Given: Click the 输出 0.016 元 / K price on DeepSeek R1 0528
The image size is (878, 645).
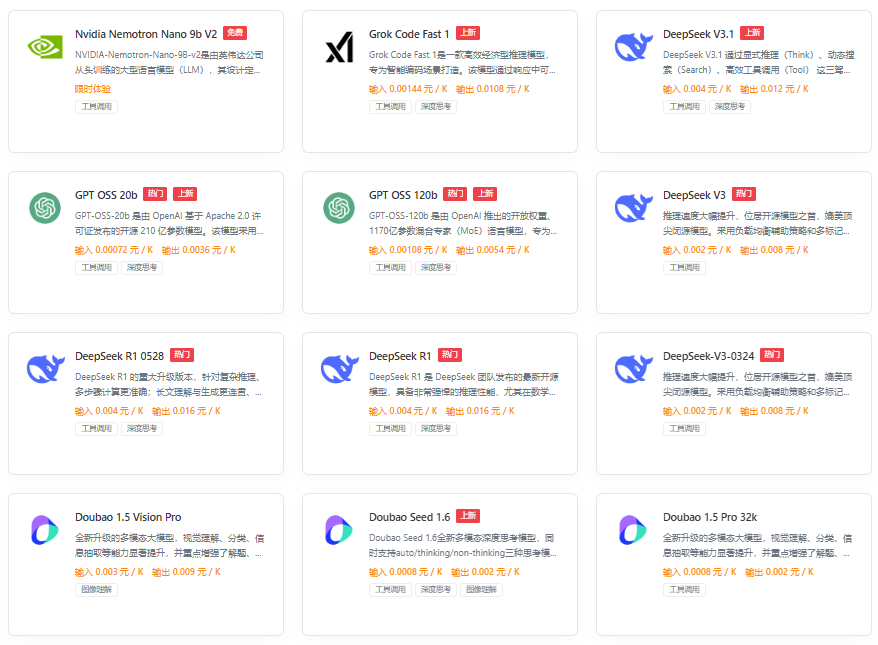Looking at the screenshot, I should (186, 411).
